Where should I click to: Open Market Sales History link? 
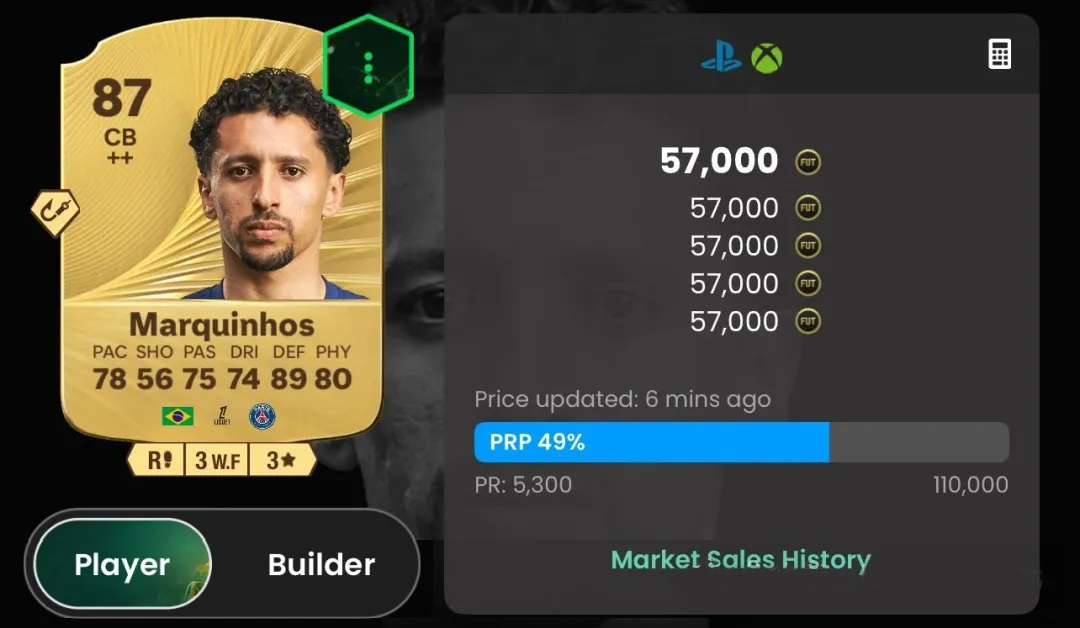coord(741,560)
